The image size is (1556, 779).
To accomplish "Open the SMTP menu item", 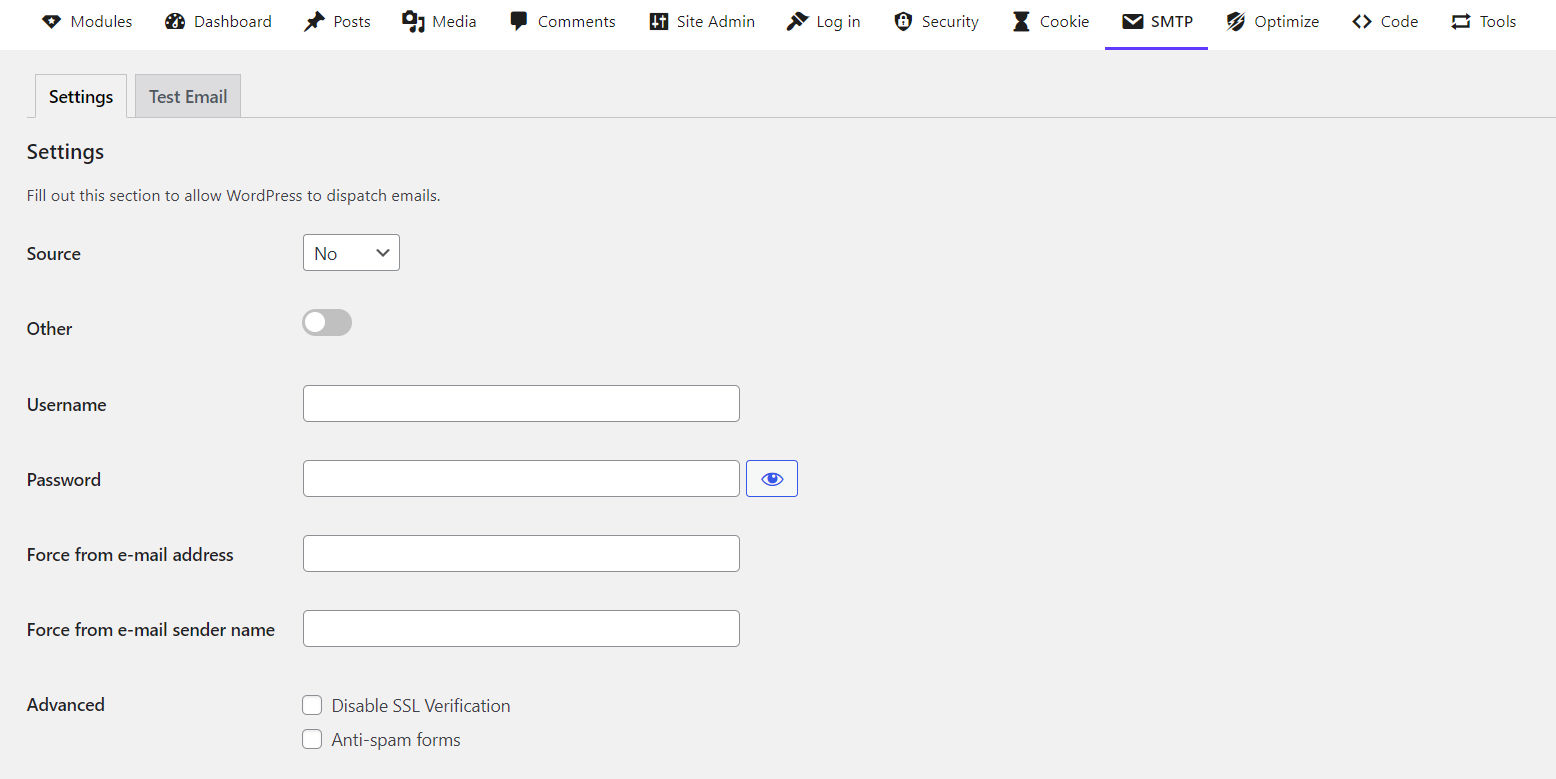I will (x=1156, y=20).
